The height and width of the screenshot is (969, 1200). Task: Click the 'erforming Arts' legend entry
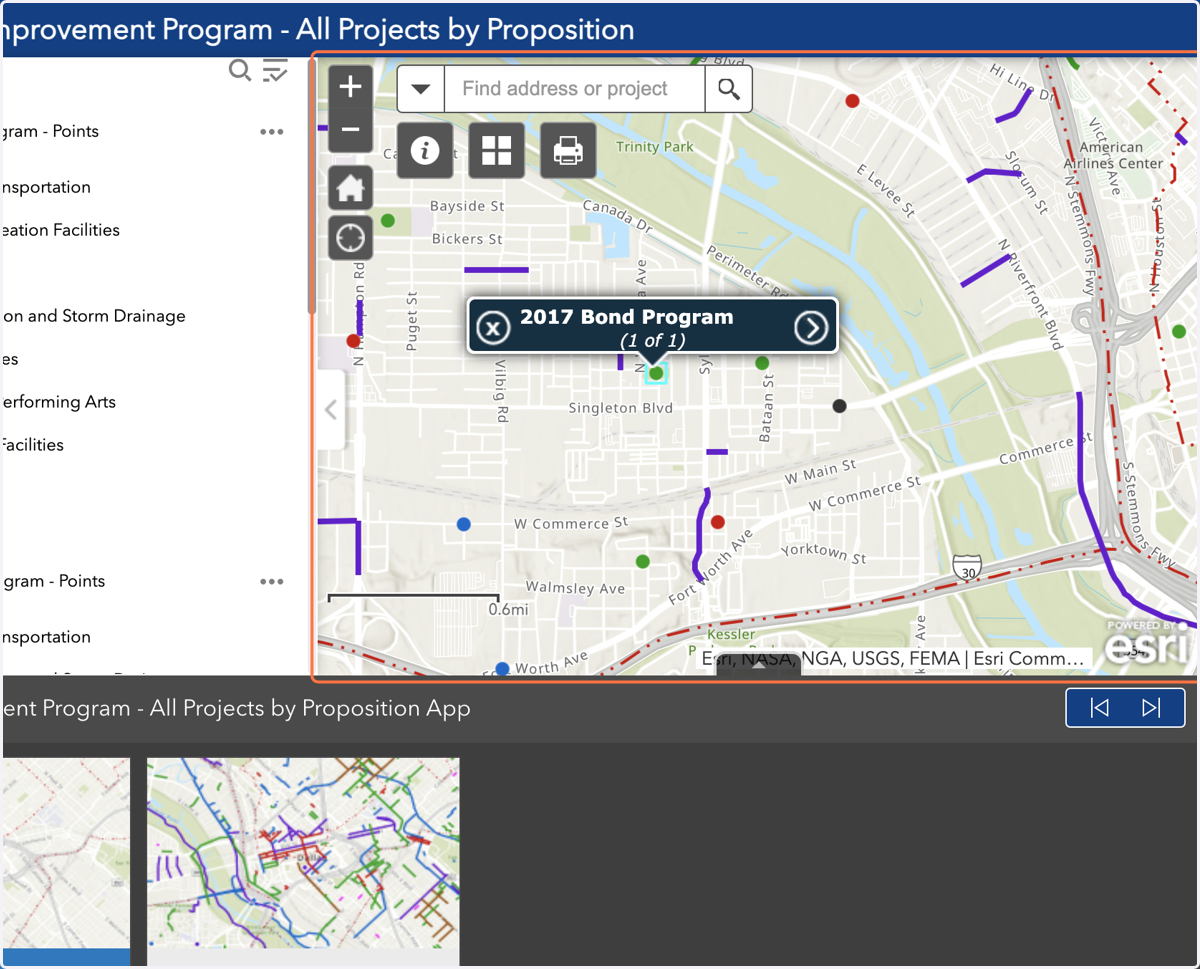pyautogui.click(x=59, y=402)
